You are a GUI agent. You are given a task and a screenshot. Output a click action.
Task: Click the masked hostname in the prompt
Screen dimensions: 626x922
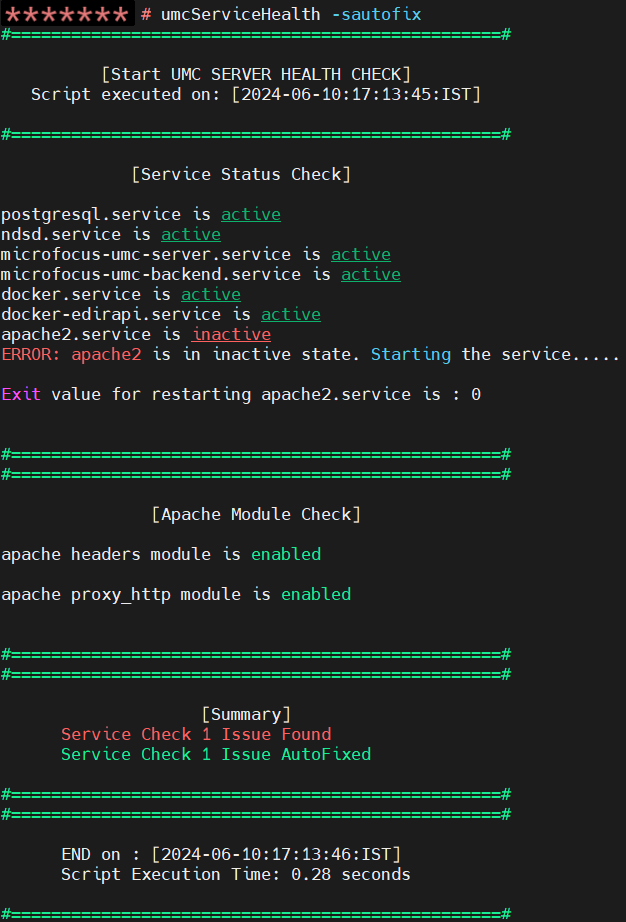[x=67, y=14]
